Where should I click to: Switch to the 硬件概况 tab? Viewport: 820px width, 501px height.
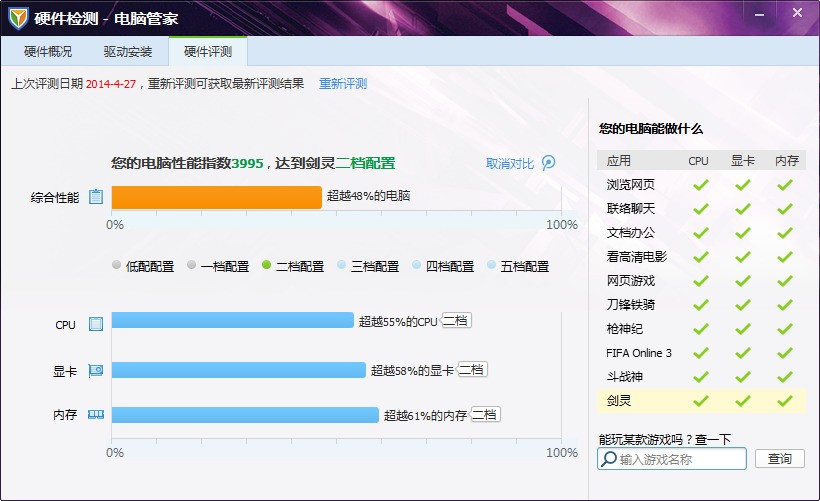[48, 51]
